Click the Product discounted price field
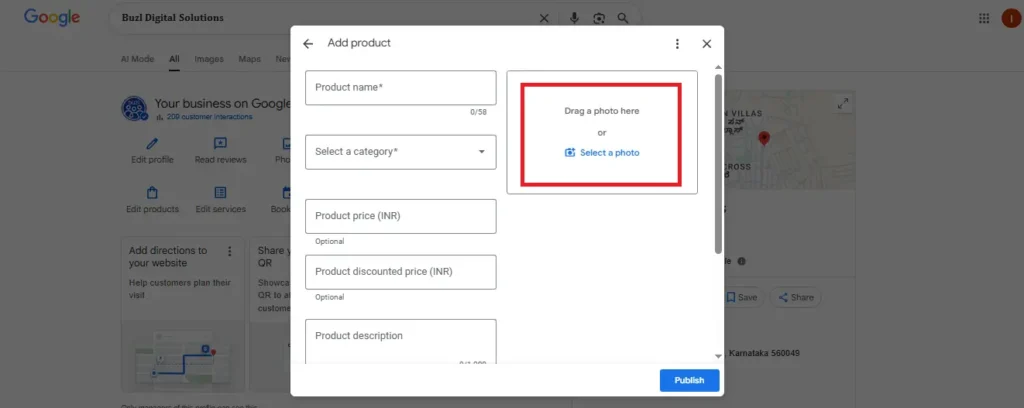1024x408 pixels. [x=400, y=272]
